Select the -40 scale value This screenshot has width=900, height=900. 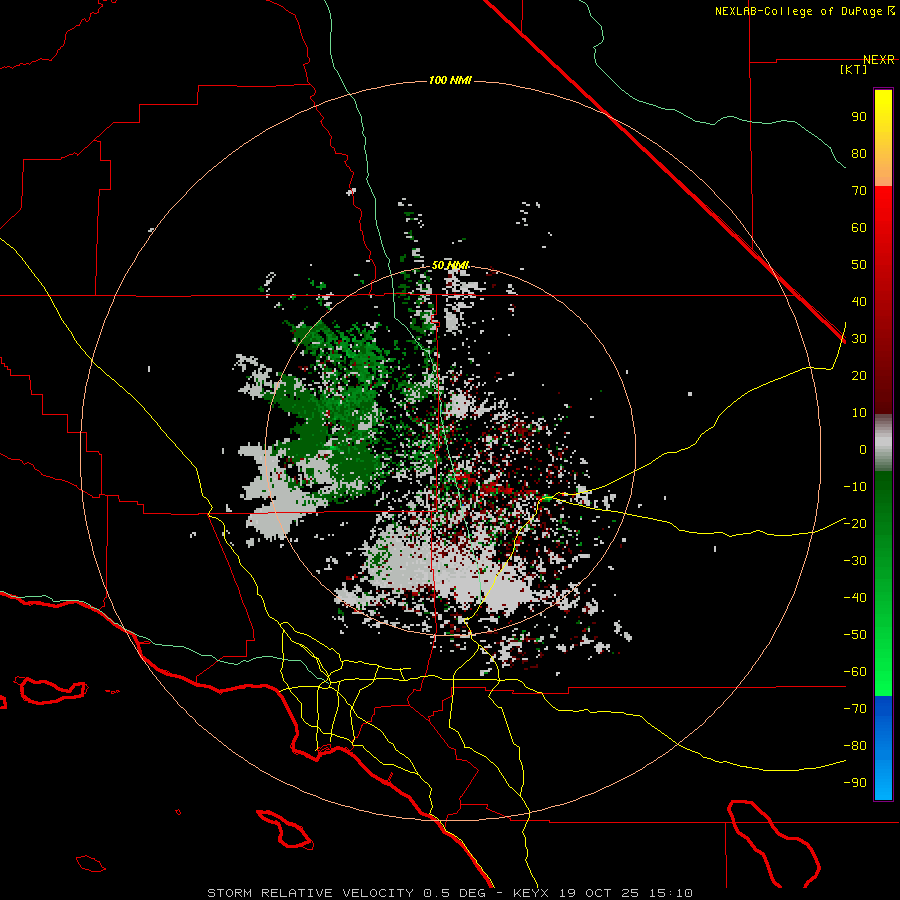pyautogui.click(x=855, y=598)
